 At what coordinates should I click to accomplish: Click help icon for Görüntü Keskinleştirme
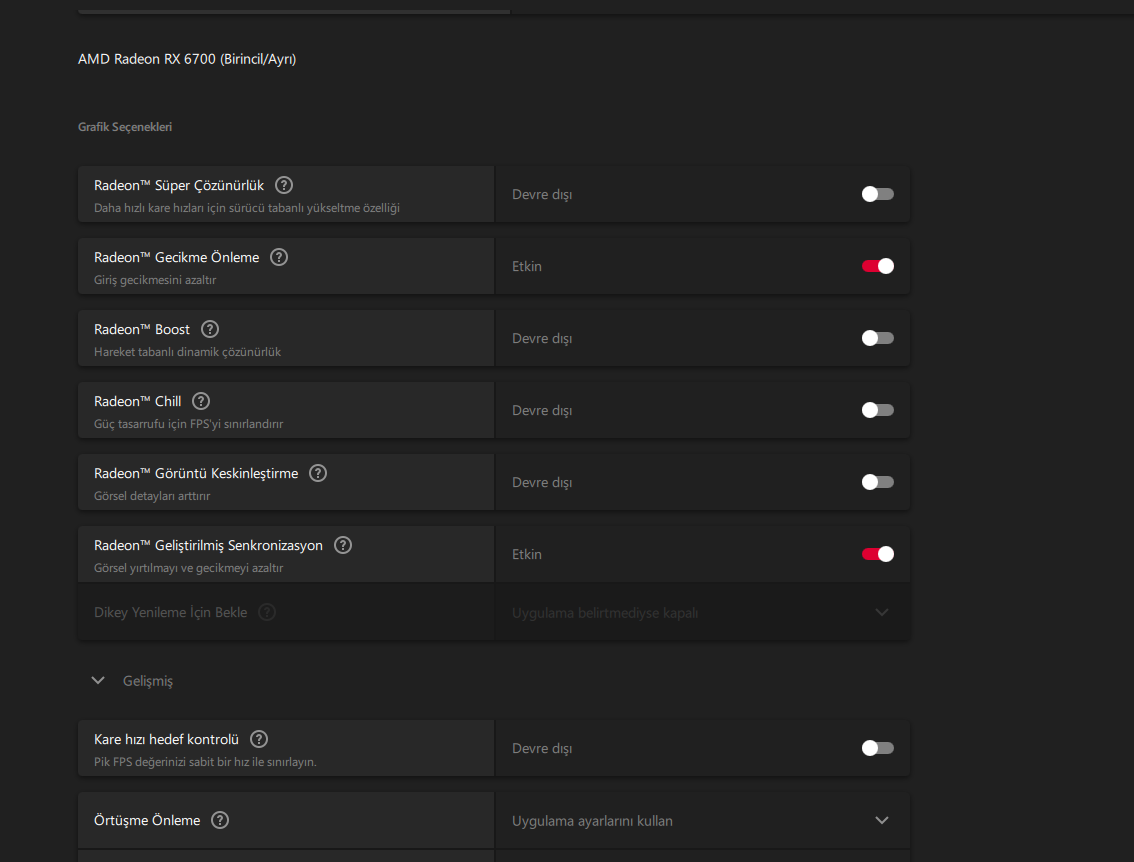coord(318,473)
